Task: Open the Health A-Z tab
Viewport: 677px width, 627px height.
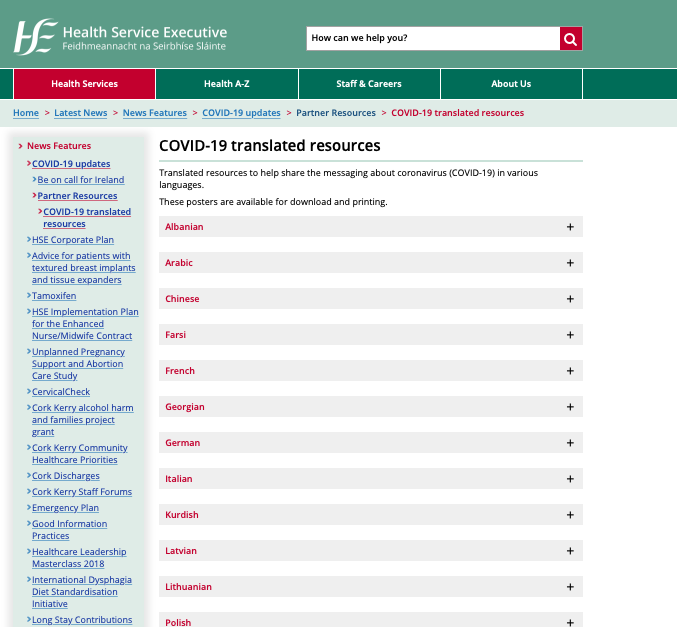Action: pyautogui.click(x=227, y=84)
